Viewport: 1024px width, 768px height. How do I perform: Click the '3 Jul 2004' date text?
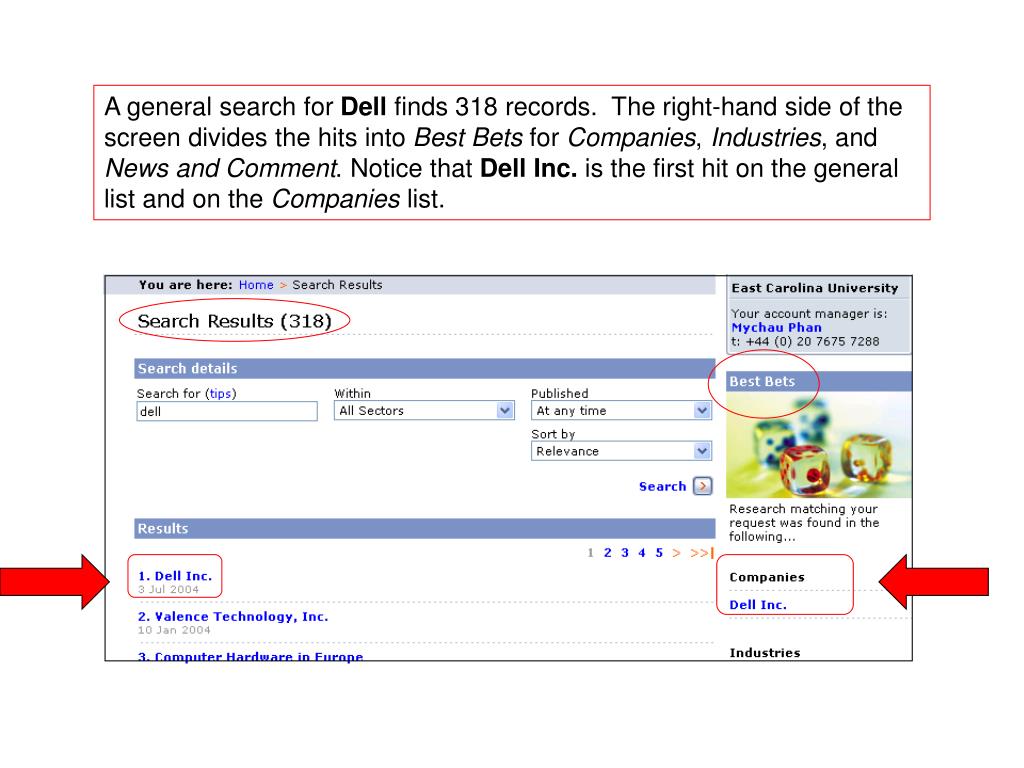(168, 589)
